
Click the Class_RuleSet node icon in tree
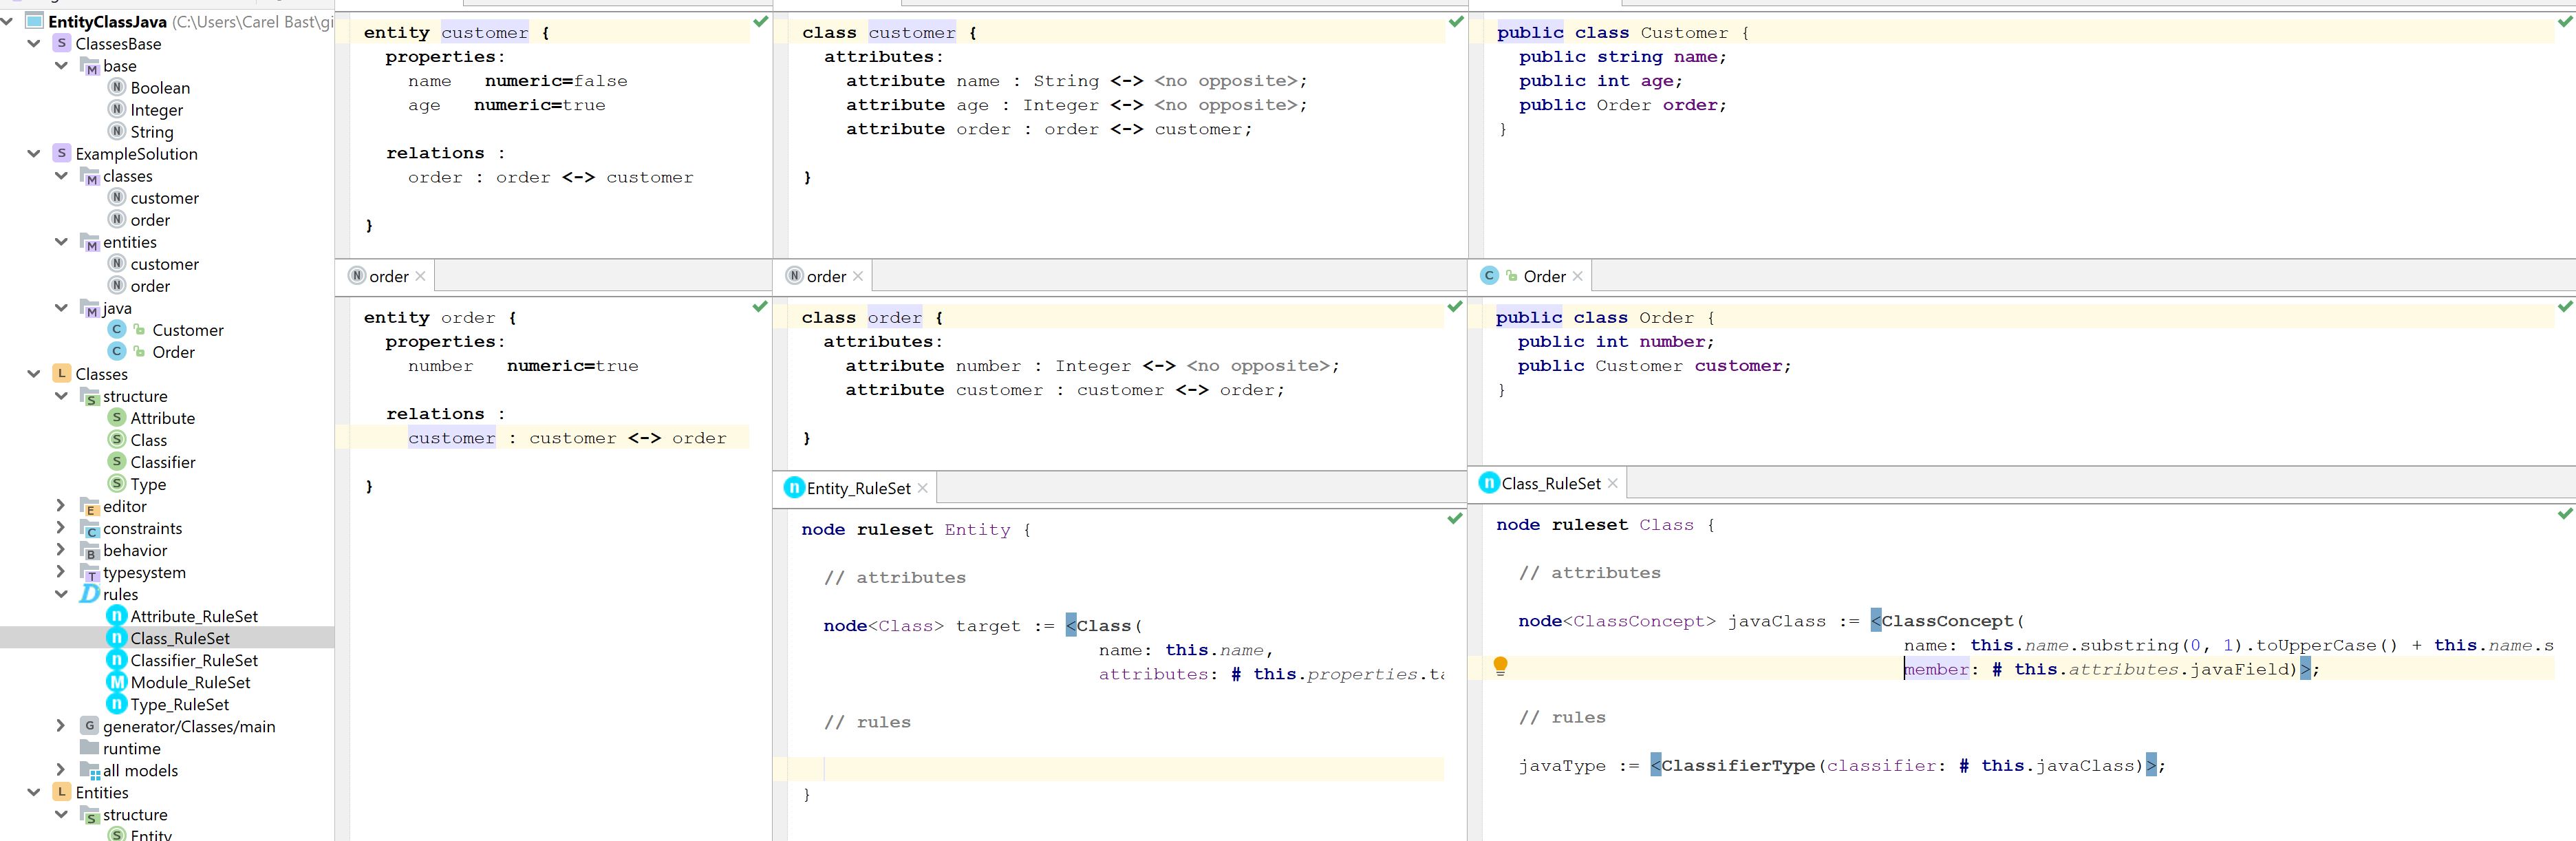[117, 638]
